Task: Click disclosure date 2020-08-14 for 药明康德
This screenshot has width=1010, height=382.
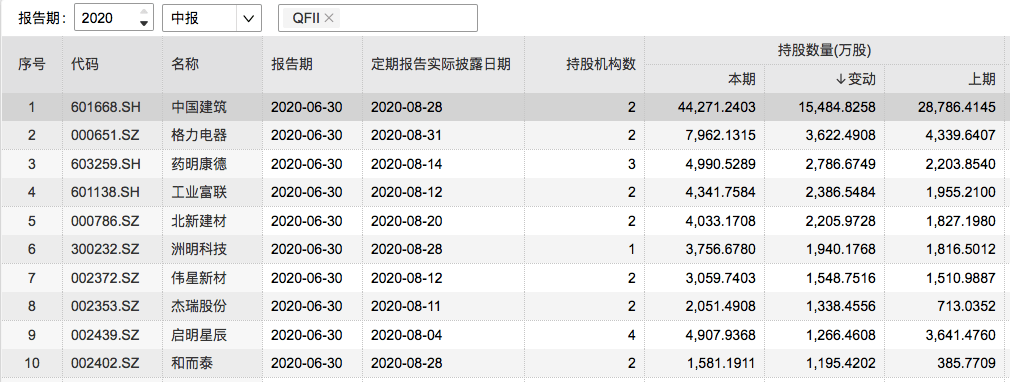Action: coord(406,164)
